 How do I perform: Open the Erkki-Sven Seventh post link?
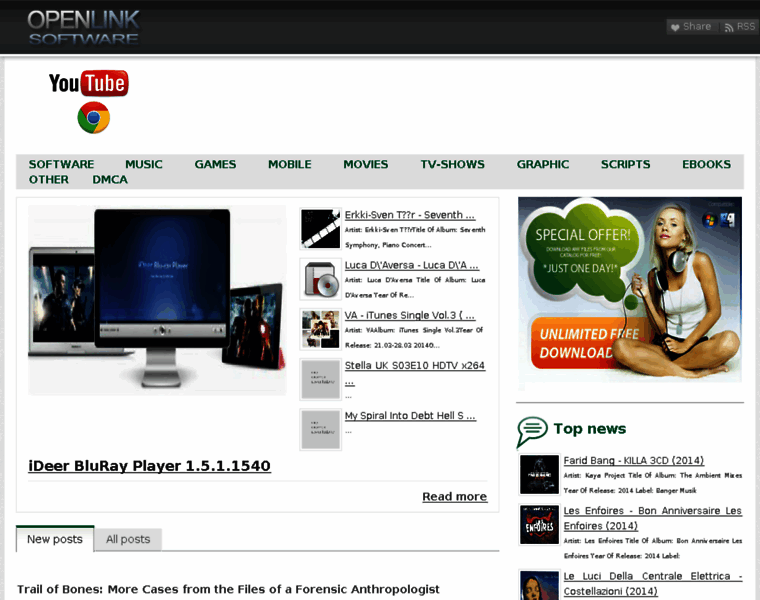point(410,215)
